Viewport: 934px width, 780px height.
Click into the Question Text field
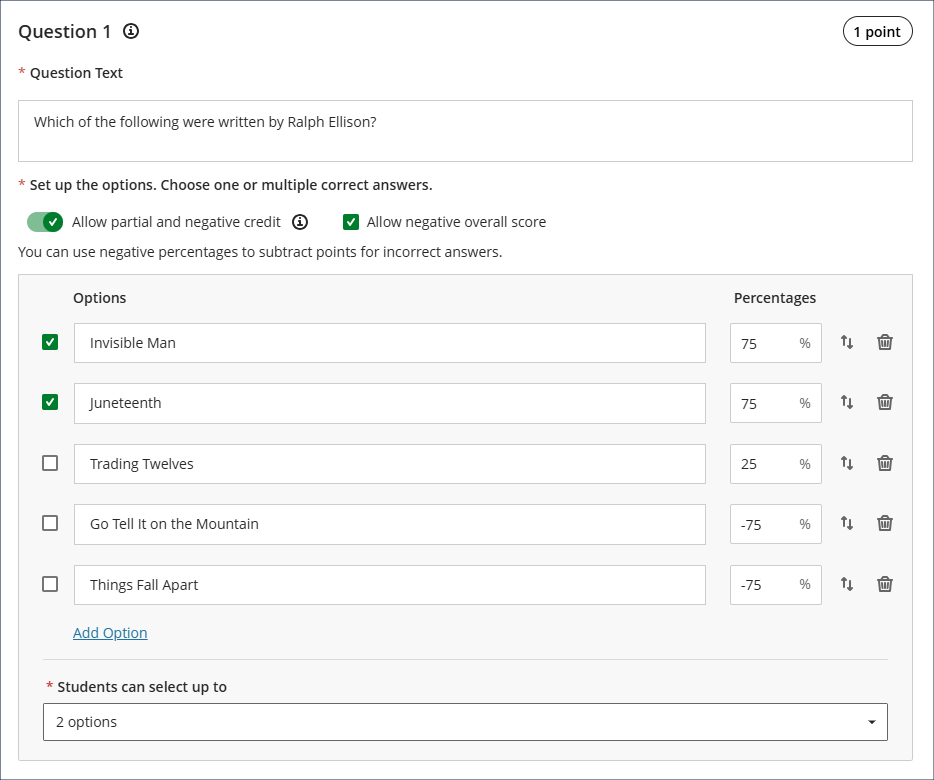465,131
